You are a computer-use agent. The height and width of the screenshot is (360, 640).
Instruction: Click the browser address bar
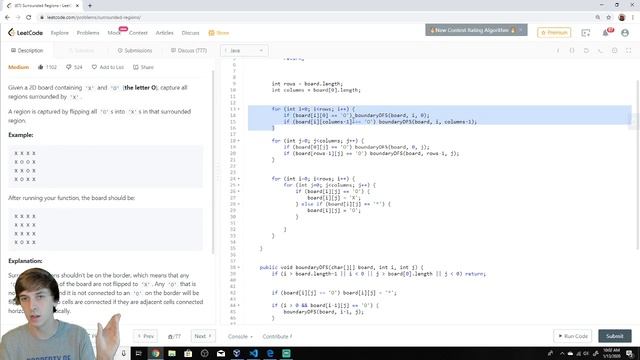[x=314, y=17]
